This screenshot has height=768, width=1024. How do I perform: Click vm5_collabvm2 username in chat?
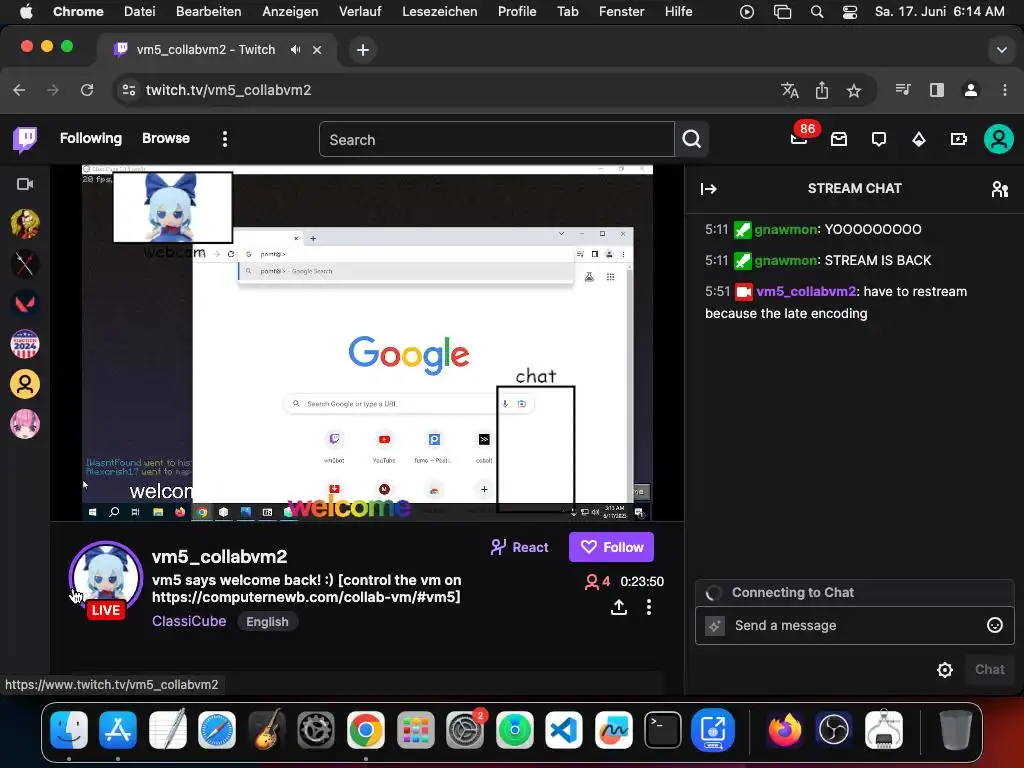coord(806,291)
